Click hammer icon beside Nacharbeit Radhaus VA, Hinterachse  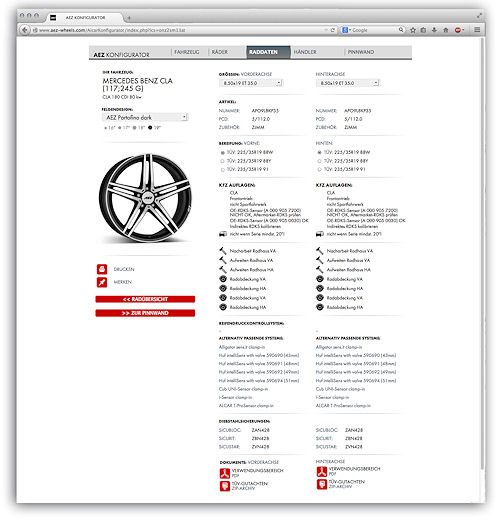coord(320,250)
